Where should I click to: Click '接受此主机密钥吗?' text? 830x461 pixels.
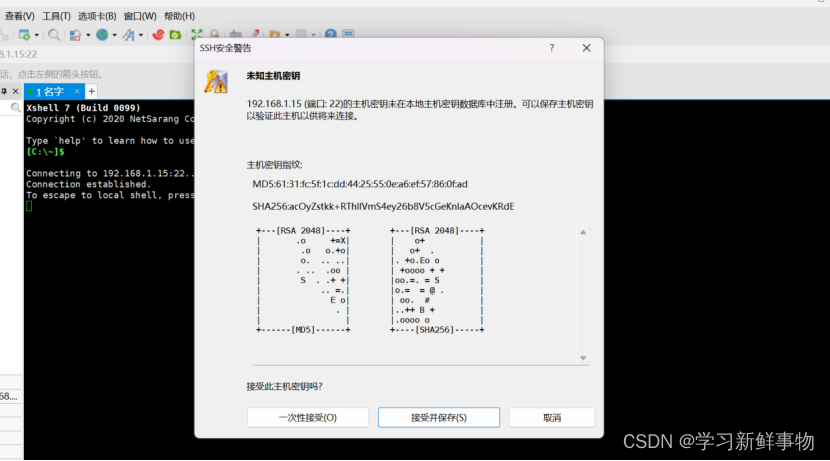284,386
